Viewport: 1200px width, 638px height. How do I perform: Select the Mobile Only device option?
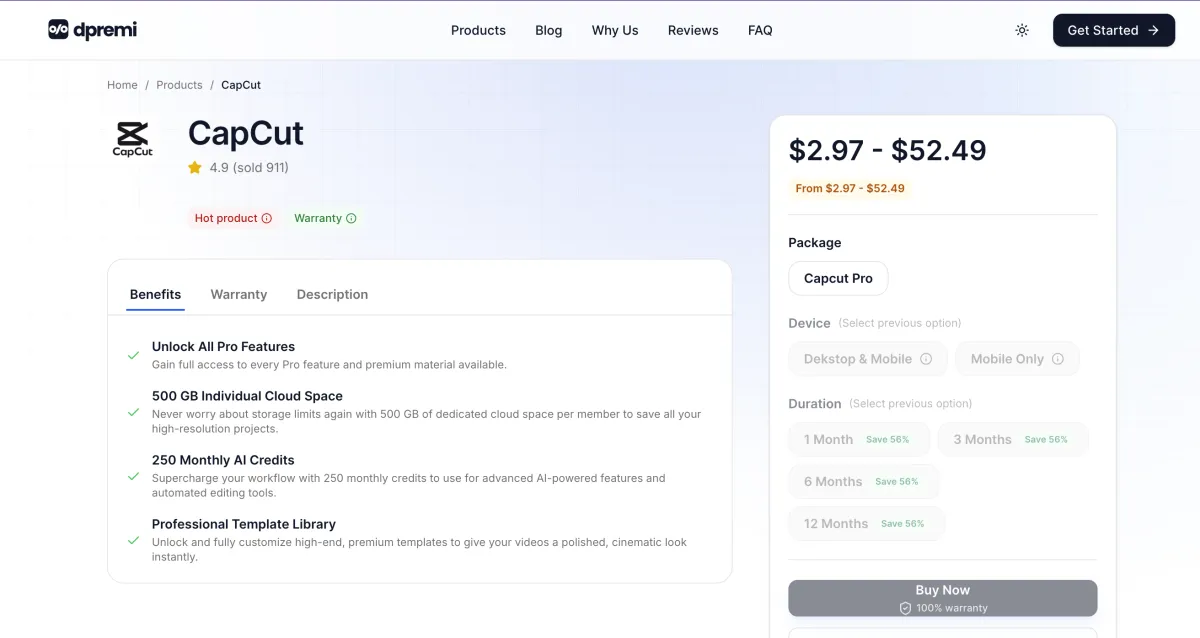coord(1017,358)
